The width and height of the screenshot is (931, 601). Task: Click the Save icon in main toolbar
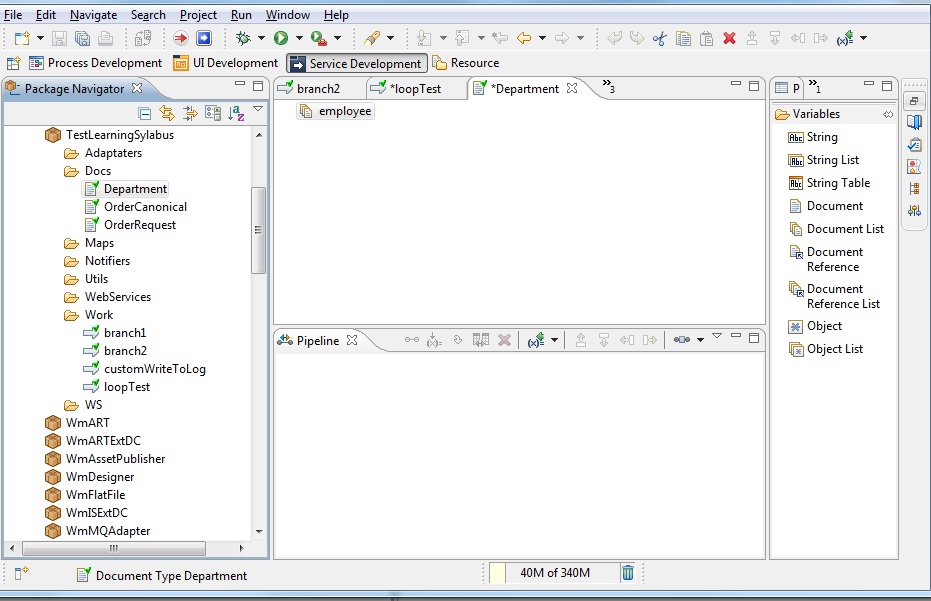click(59, 39)
